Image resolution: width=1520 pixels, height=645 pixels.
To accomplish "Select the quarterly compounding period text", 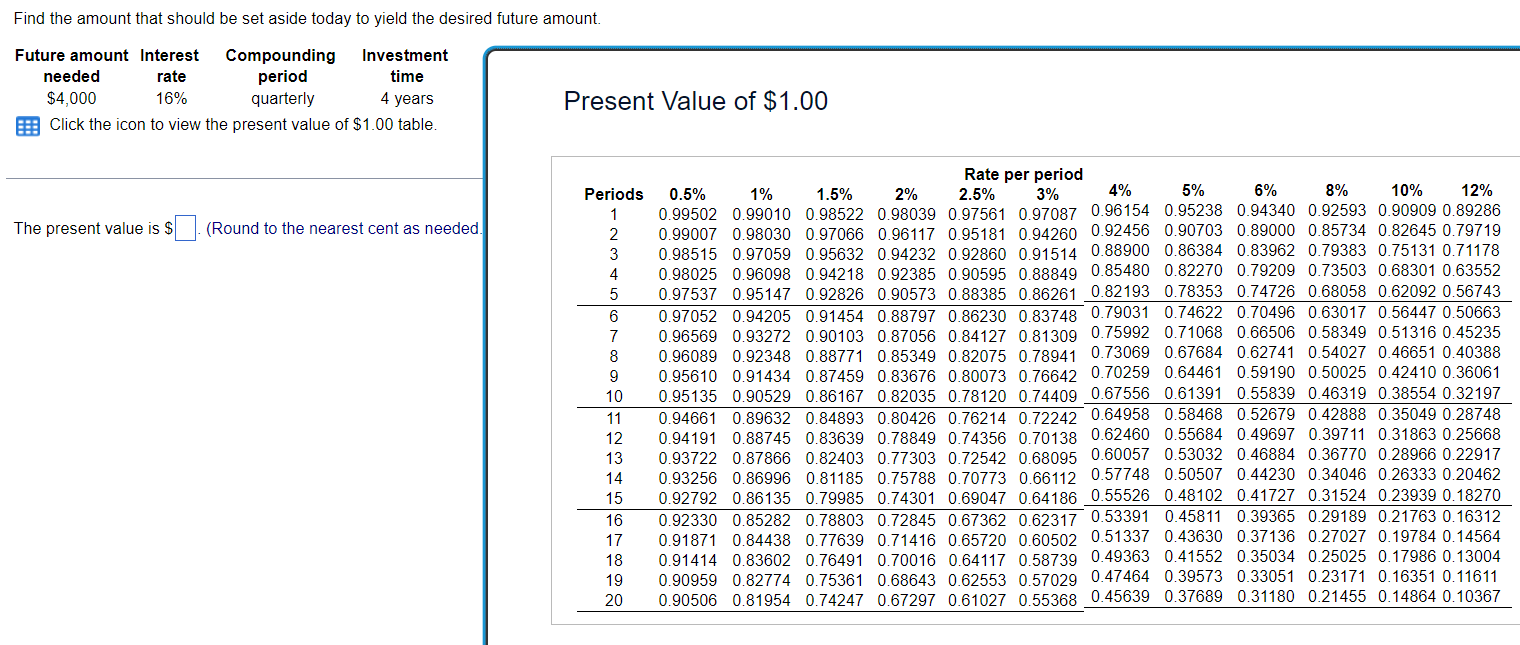I will coord(281,98).
